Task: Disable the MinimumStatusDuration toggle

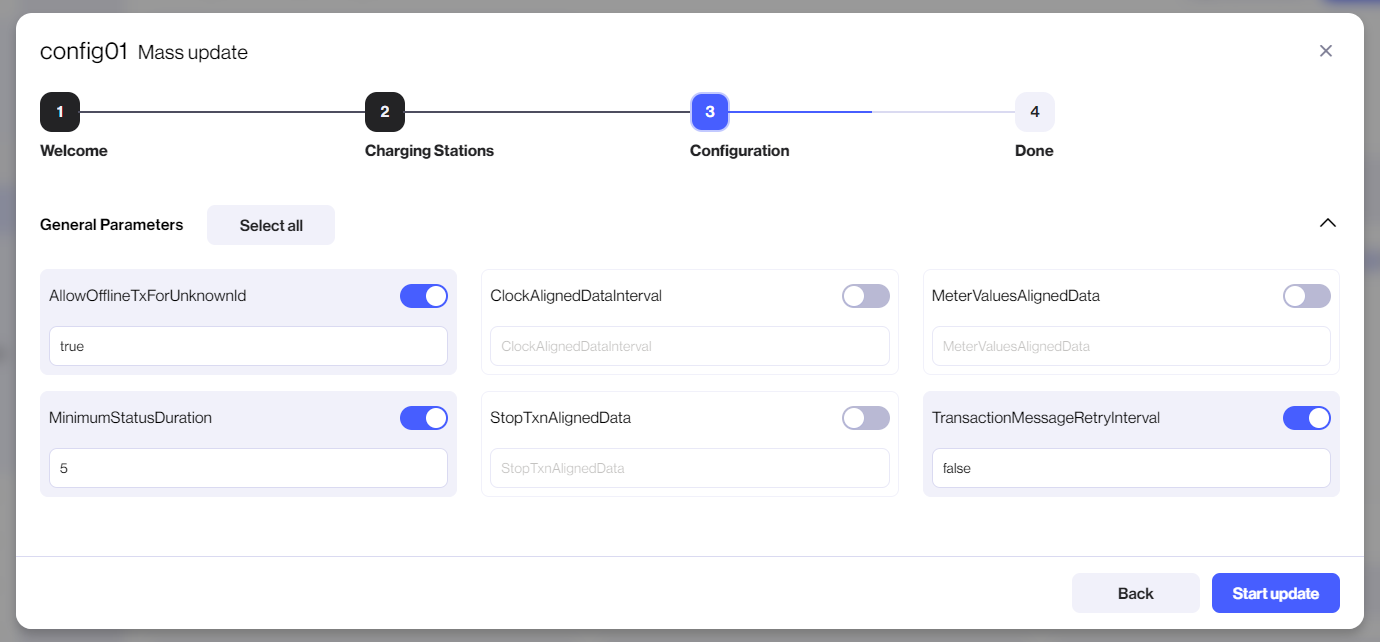Action: coord(424,417)
